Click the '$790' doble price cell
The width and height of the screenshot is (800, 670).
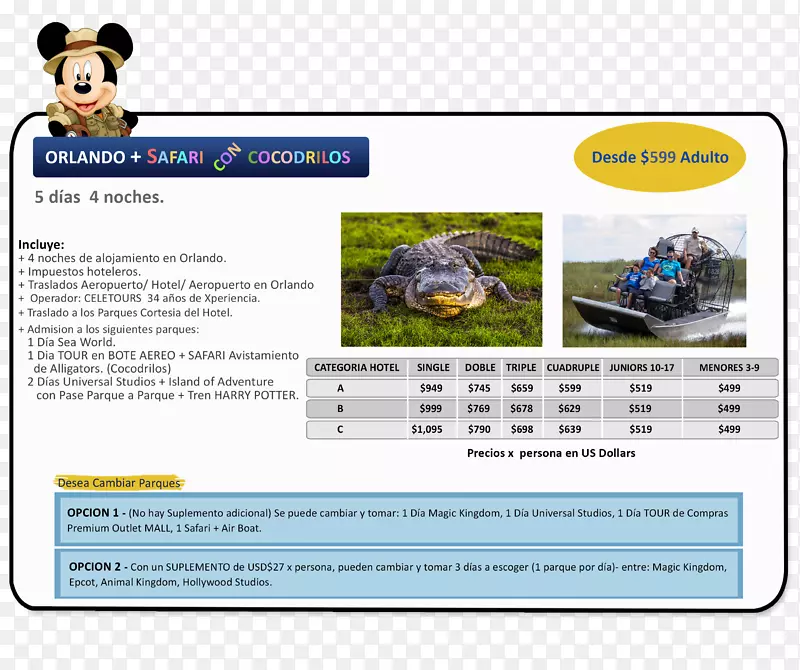click(x=479, y=430)
